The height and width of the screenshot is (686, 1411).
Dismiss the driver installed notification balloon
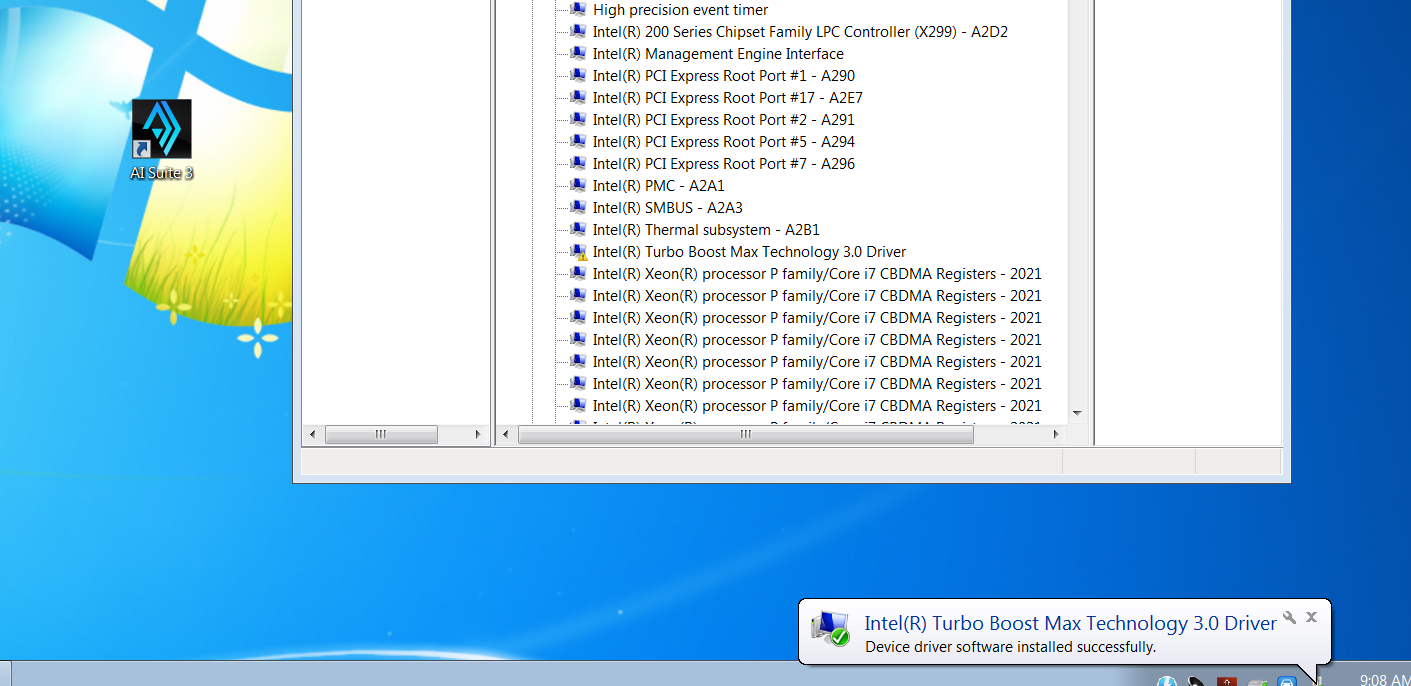pos(1312,618)
